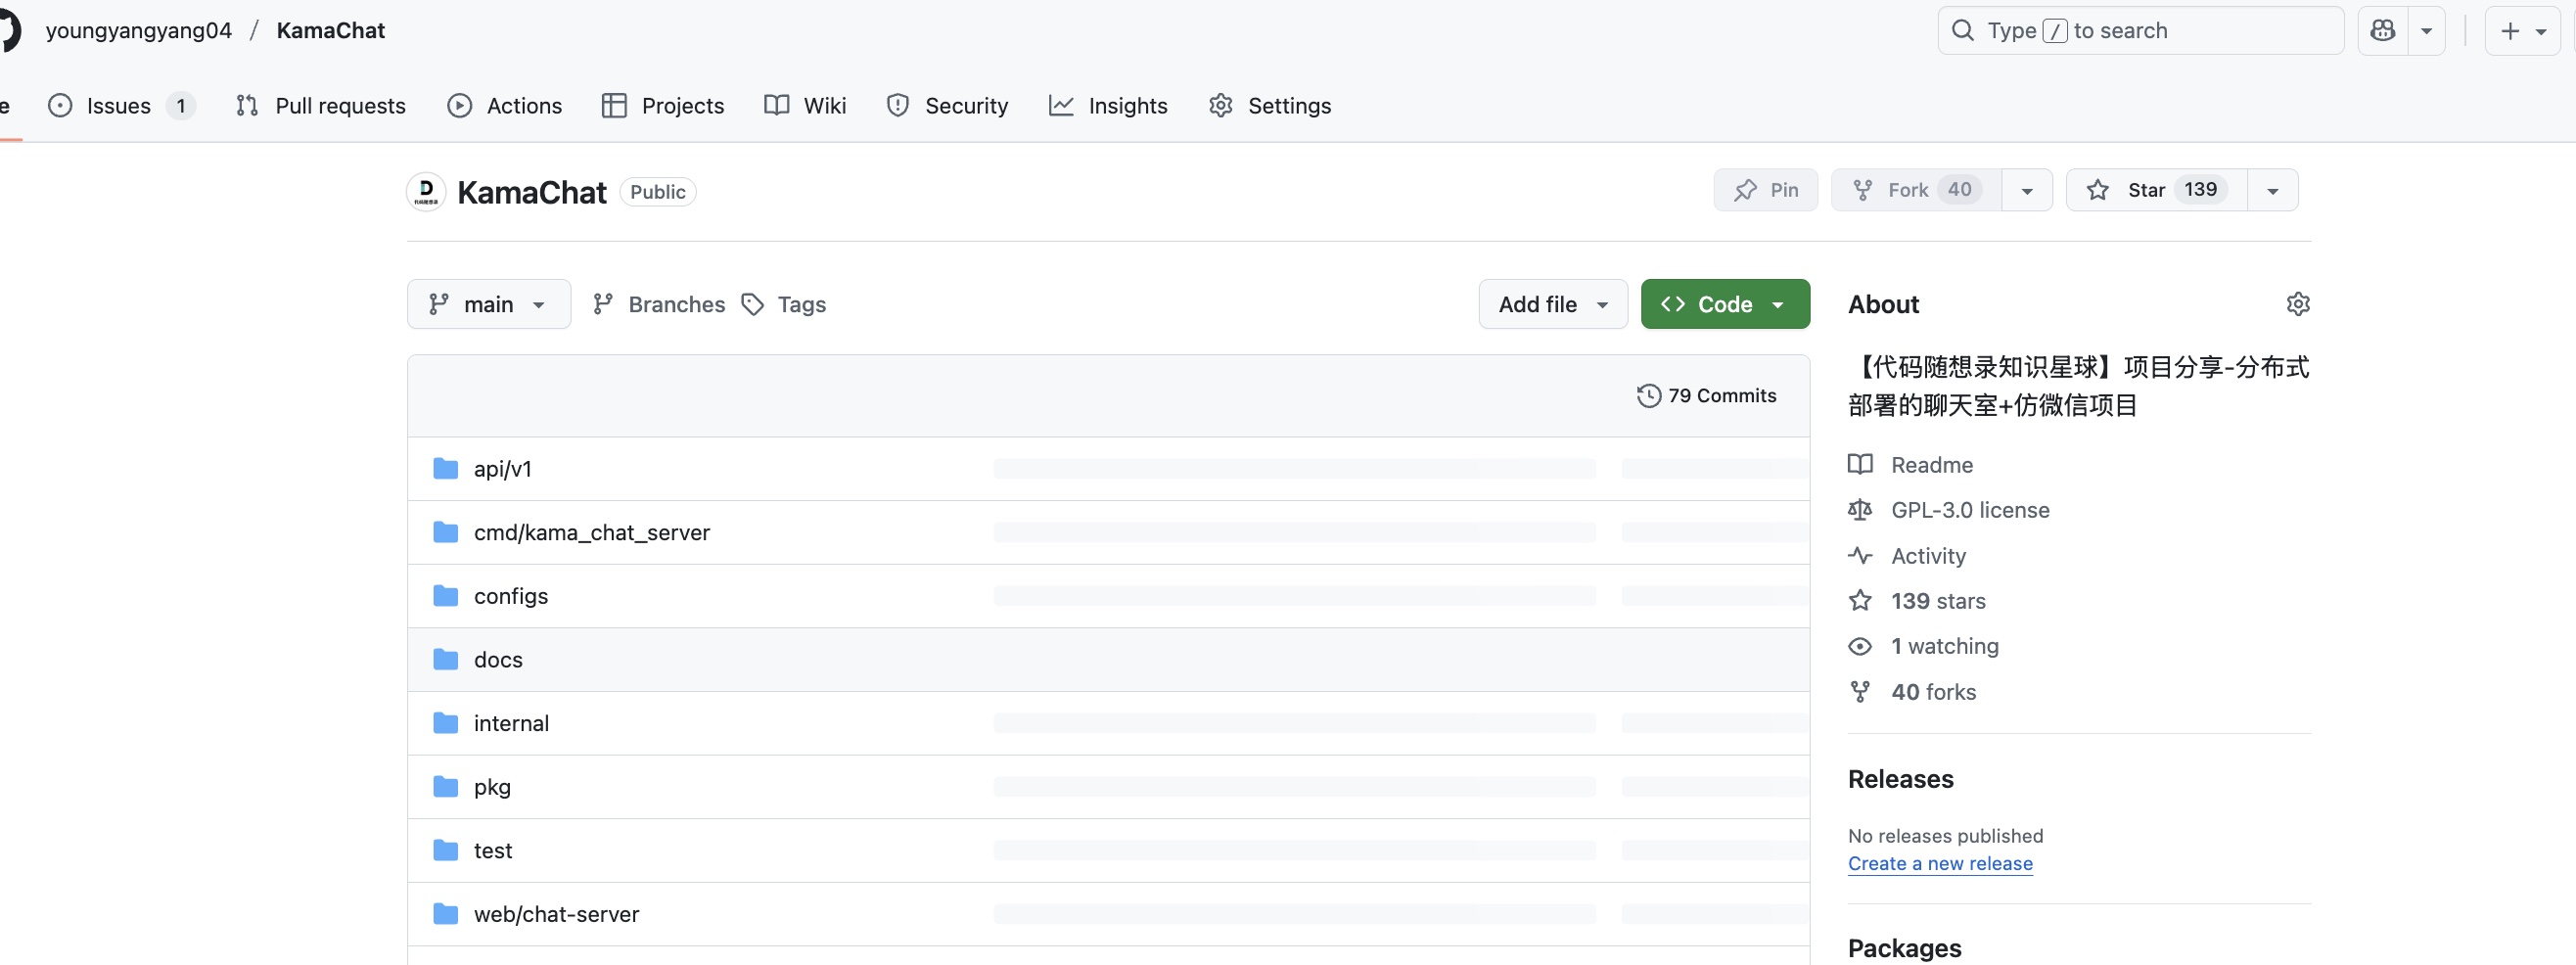The width and height of the screenshot is (2576, 965).
Task: Click the folder icon beside cmd/kama_chat_server
Action: (445, 533)
